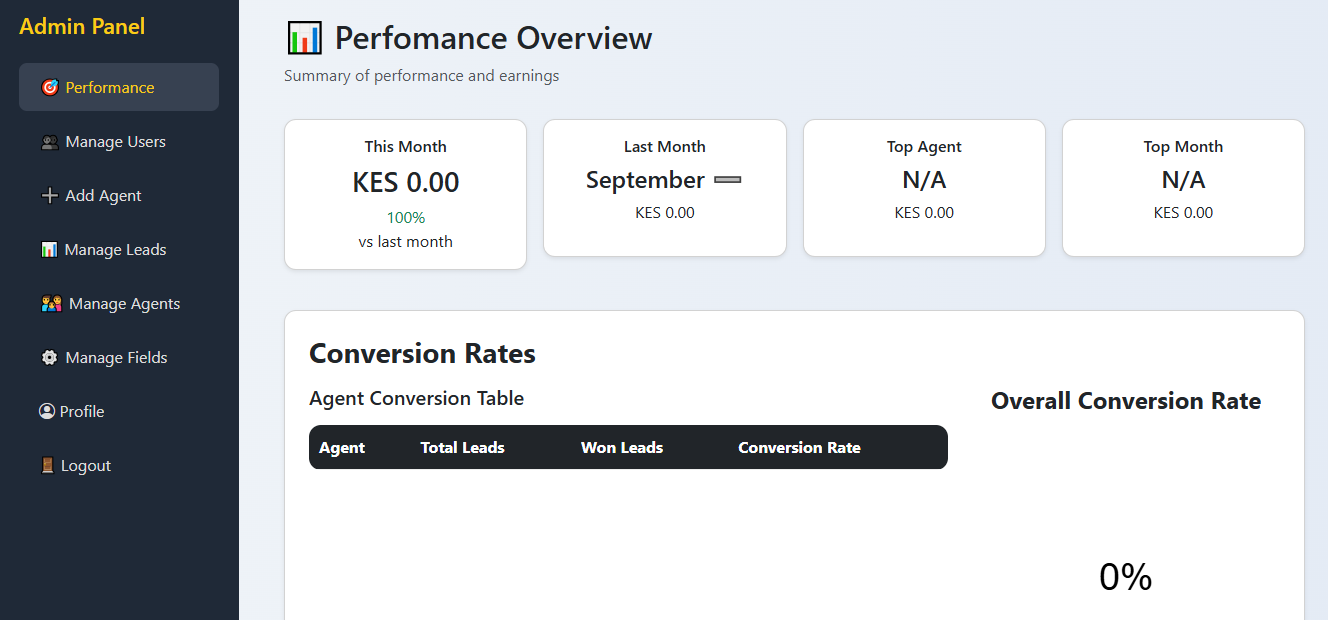
Task: Click the Logout door icon
Action: pyautogui.click(x=47, y=466)
